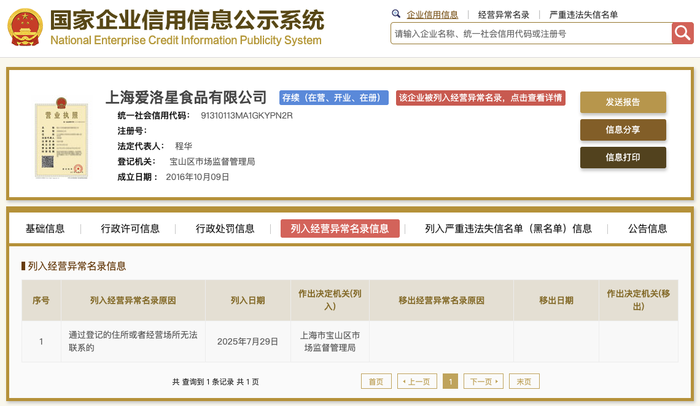Select the 列入经营异常名录信息 tab
Image resolution: width=700 pixels, height=406 pixels.
point(340,229)
